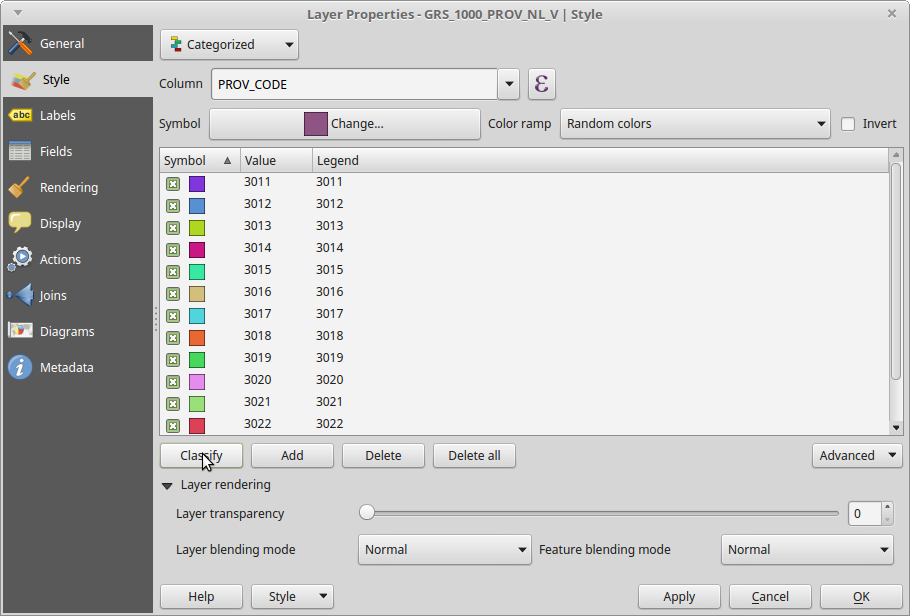Select the Labels abc icon
Image resolution: width=910 pixels, height=616 pixels.
pos(20,116)
